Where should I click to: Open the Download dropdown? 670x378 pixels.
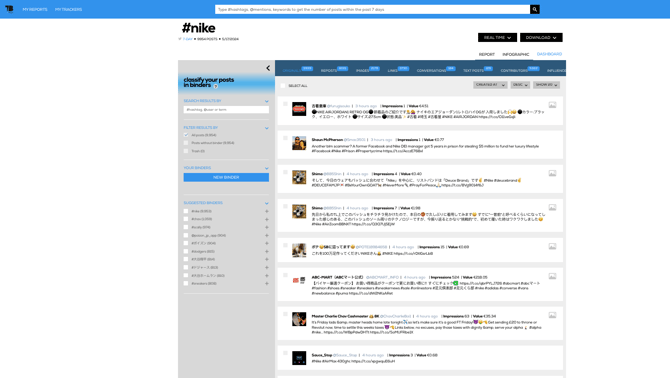(541, 38)
